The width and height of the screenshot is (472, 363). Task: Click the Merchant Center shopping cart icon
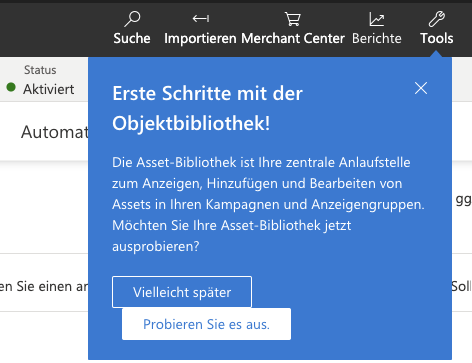[293, 19]
